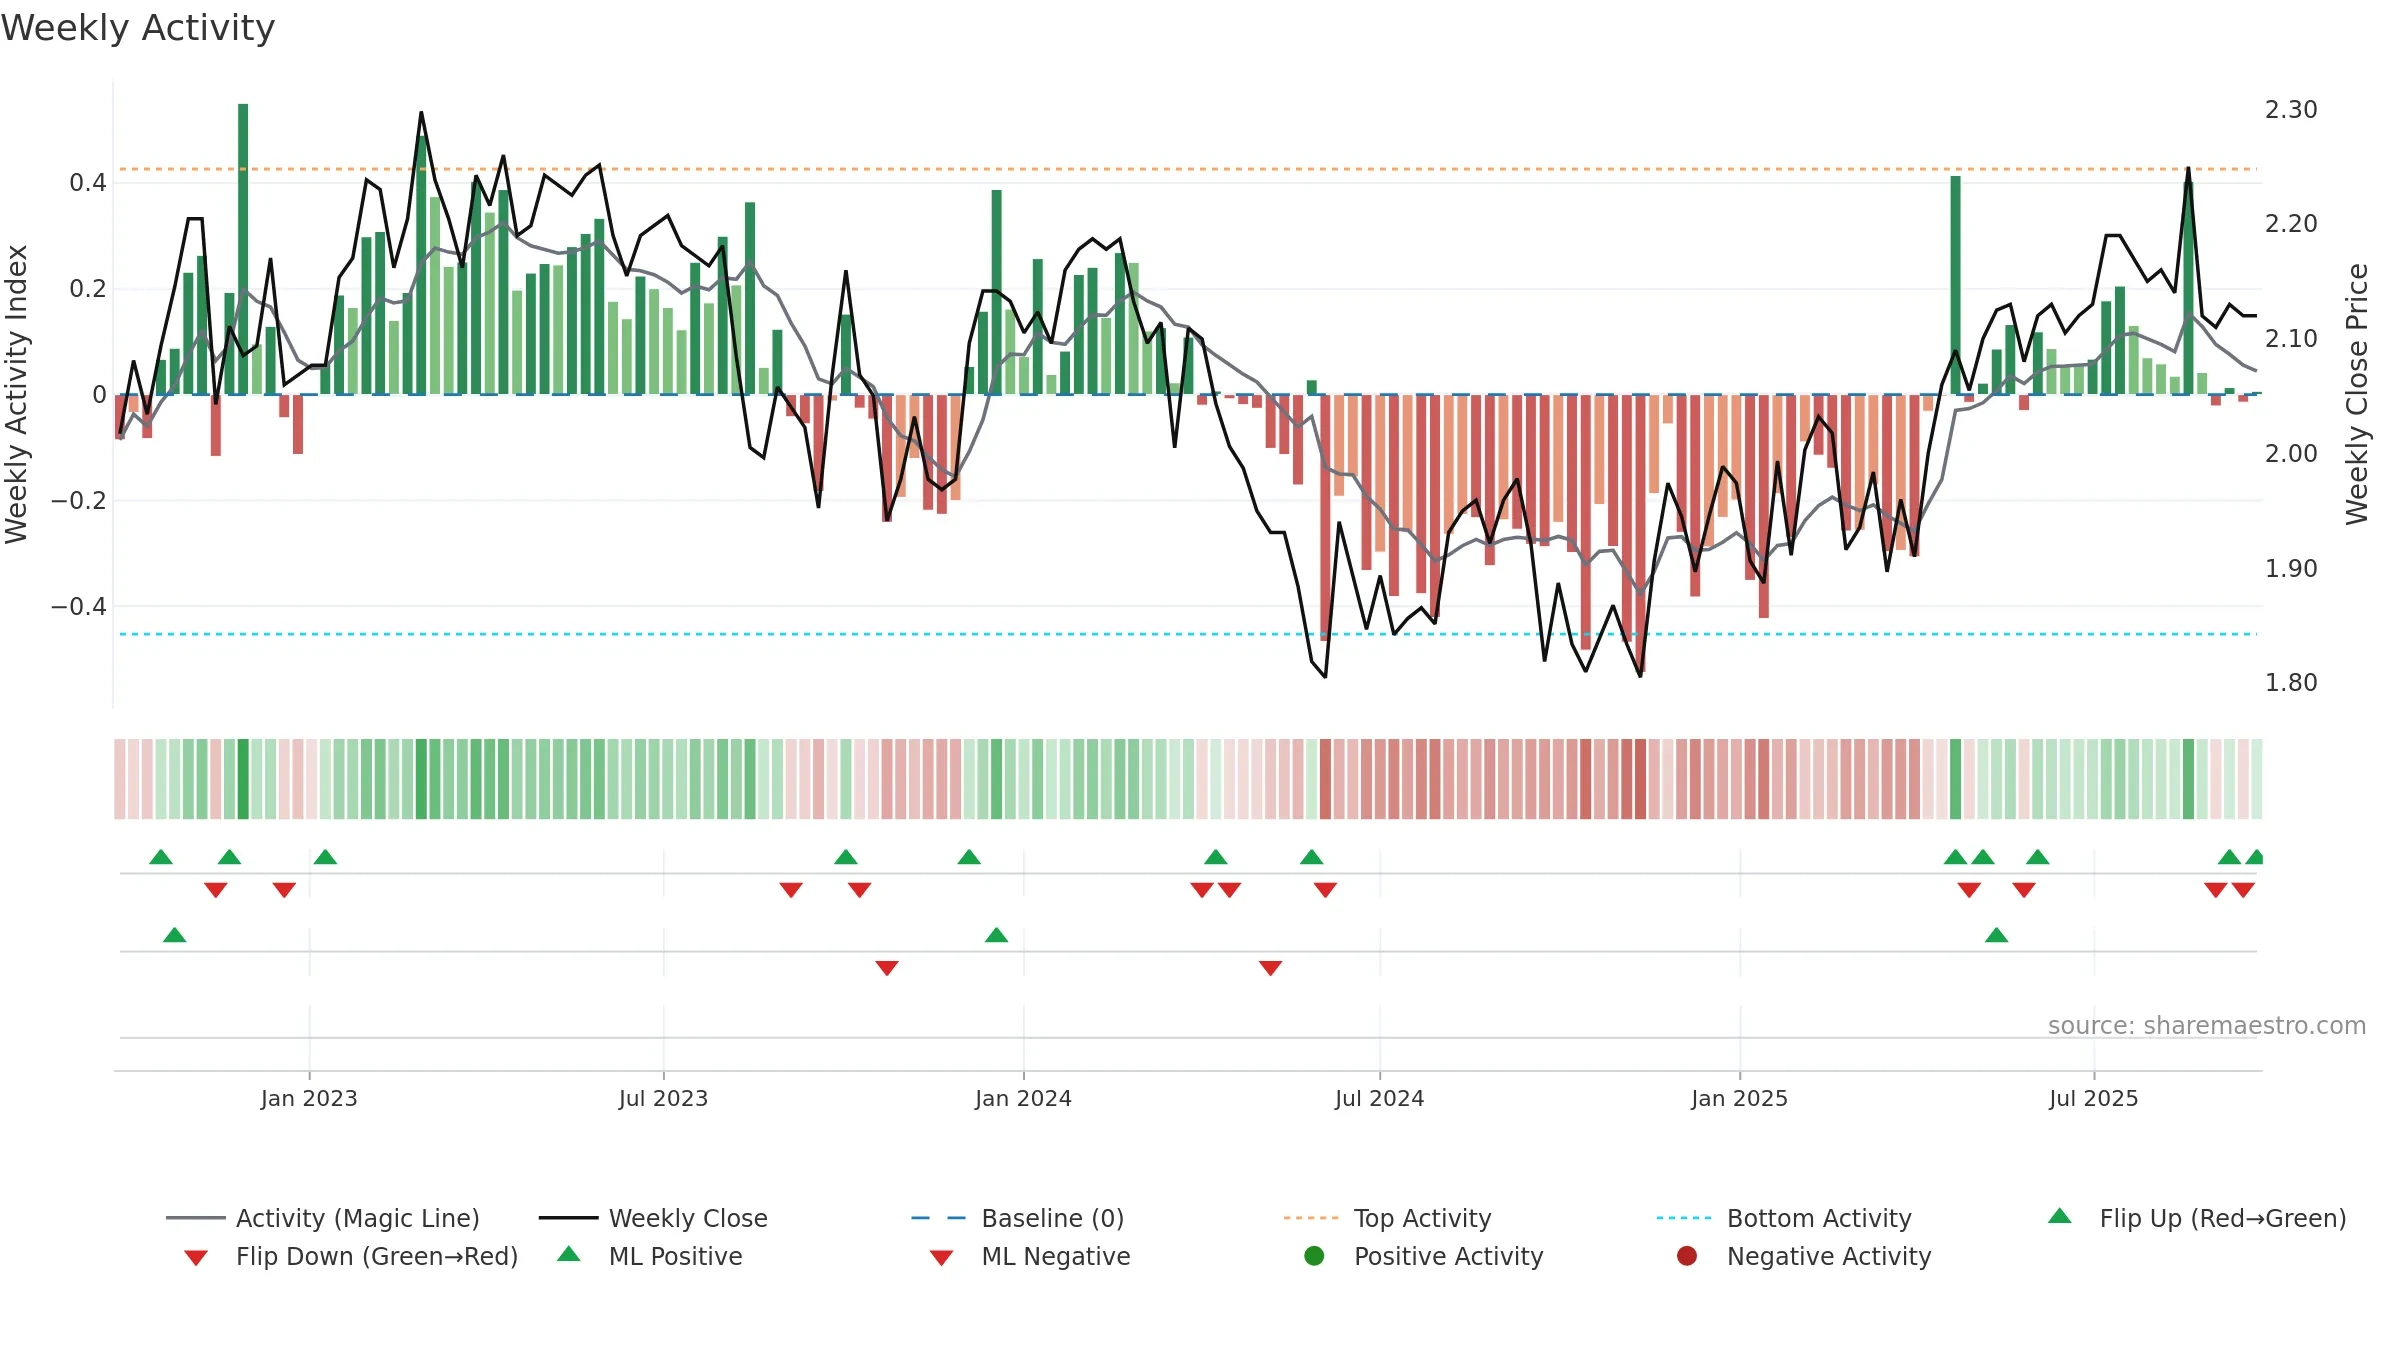
Task: Click the Flip Up marker nearest Jan 2023 tick
Action: (x=325, y=857)
